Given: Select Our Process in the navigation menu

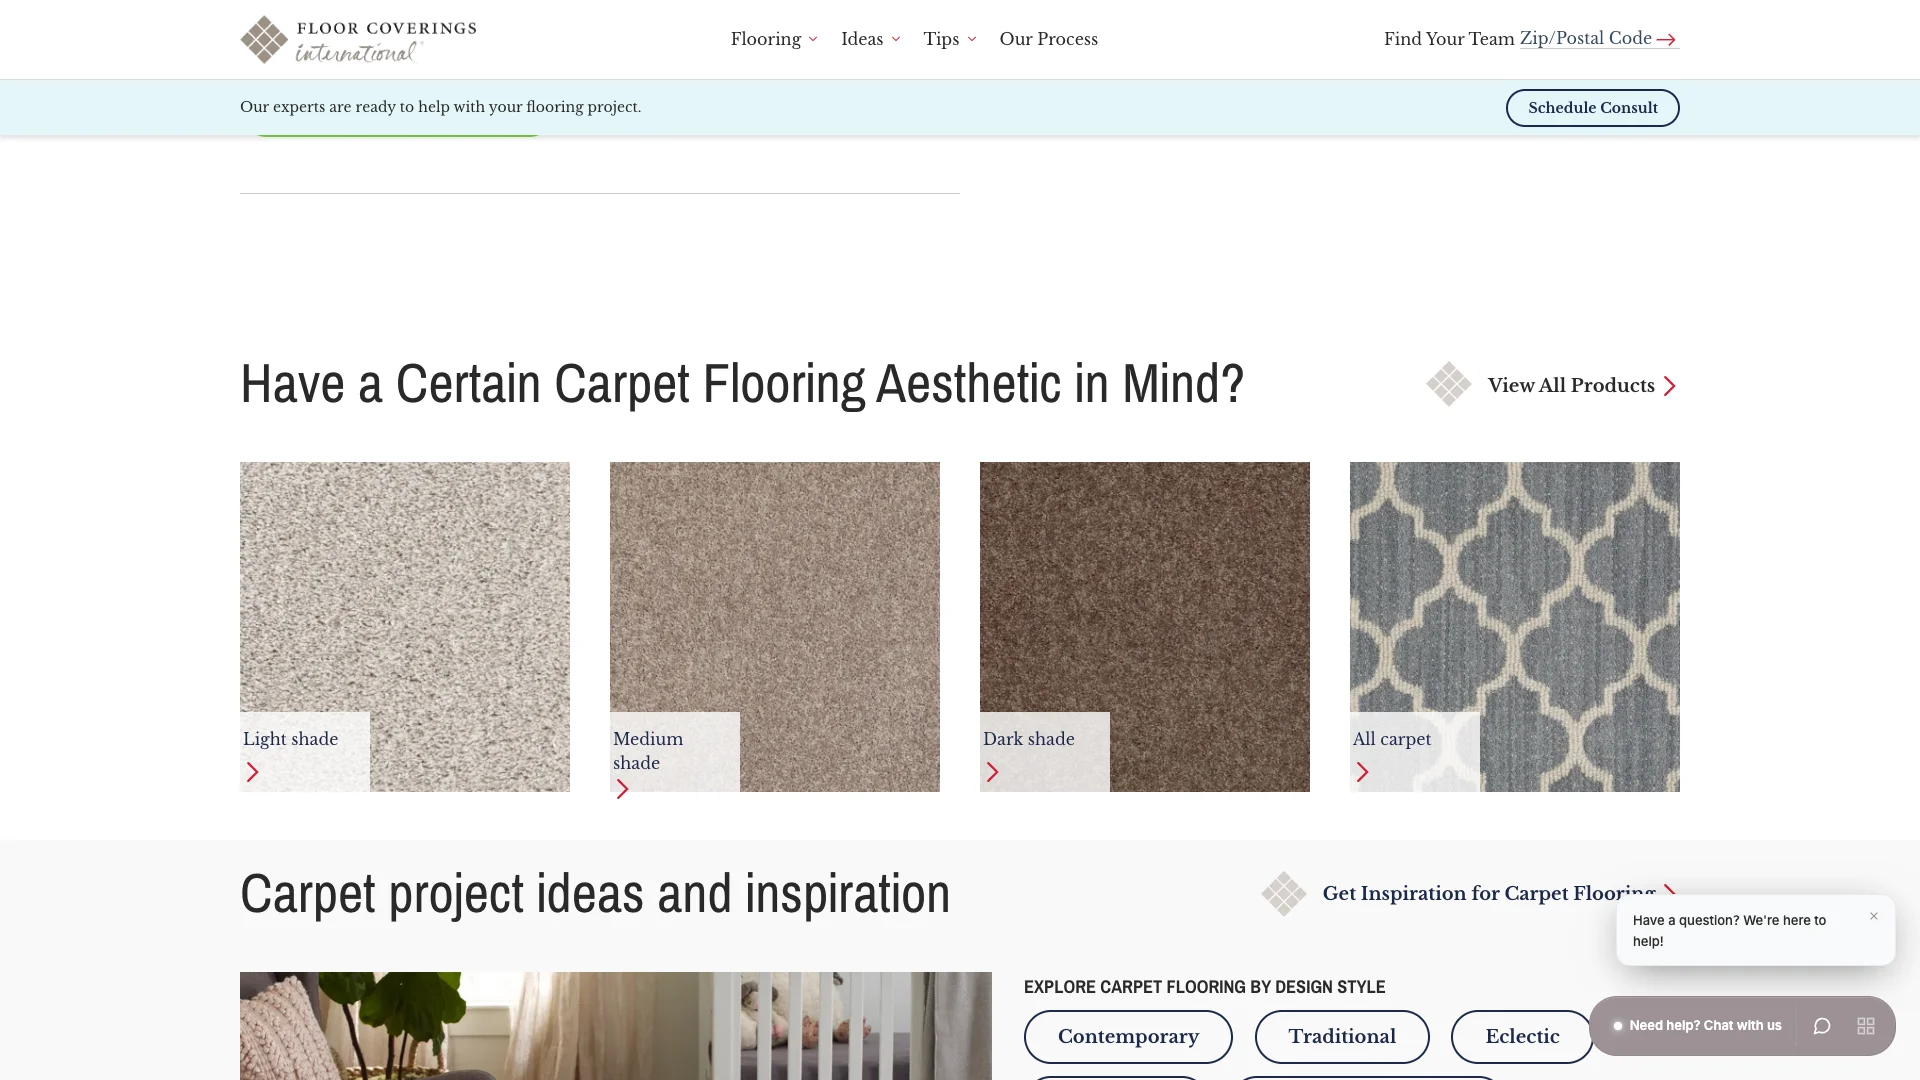Looking at the screenshot, I should [1047, 39].
